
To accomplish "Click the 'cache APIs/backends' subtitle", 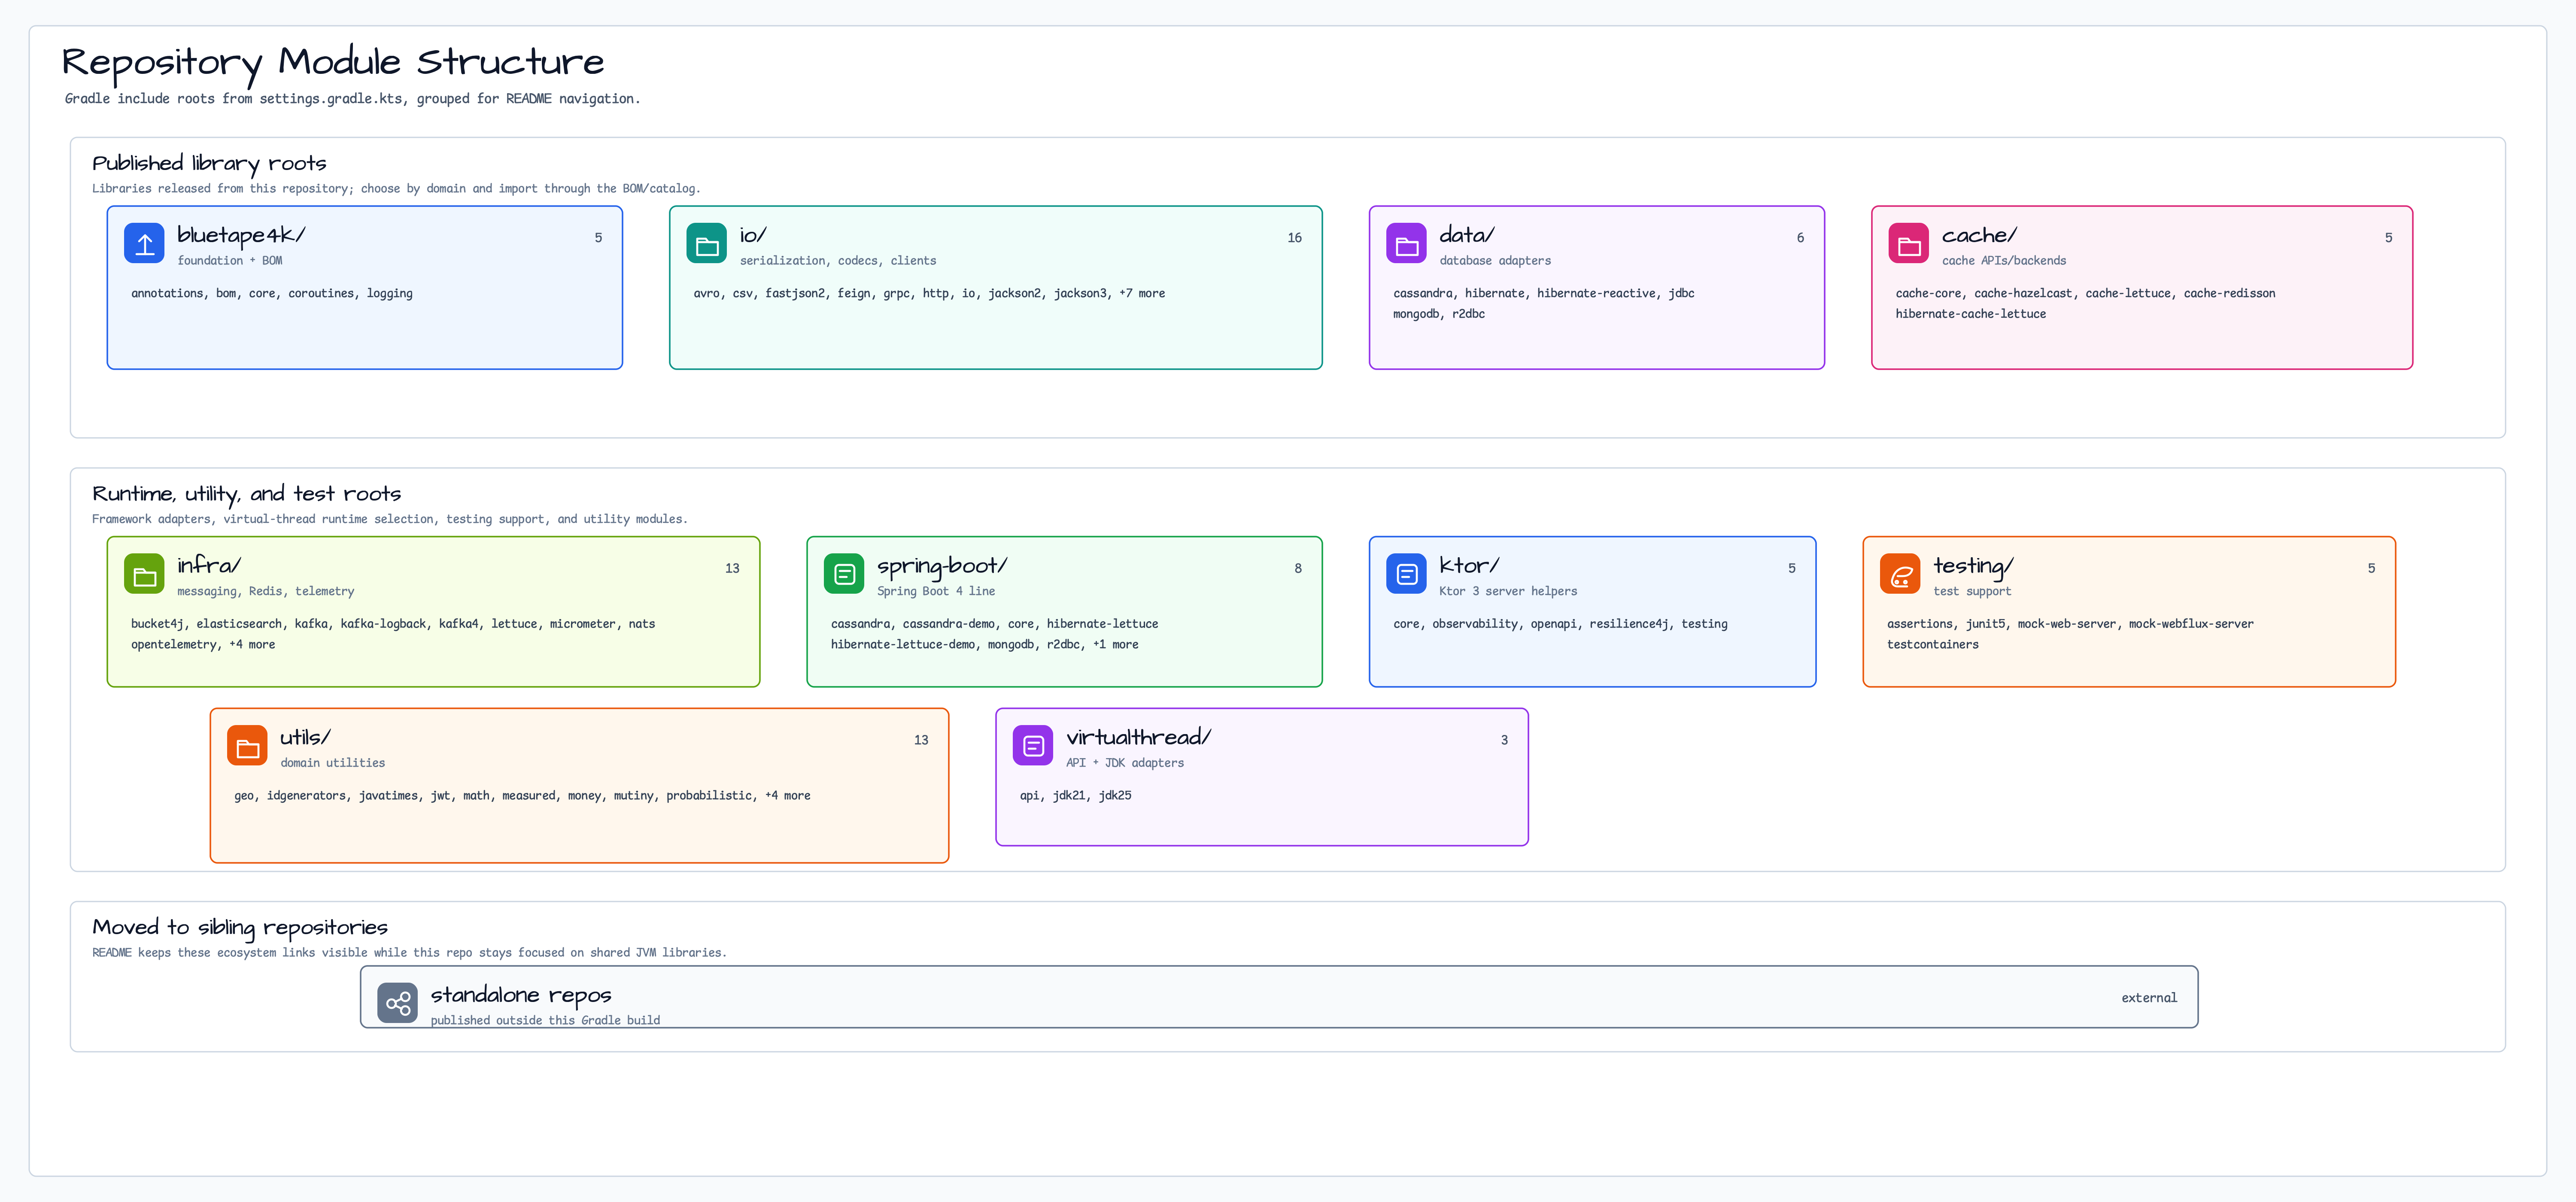I will [x=2004, y=261].
